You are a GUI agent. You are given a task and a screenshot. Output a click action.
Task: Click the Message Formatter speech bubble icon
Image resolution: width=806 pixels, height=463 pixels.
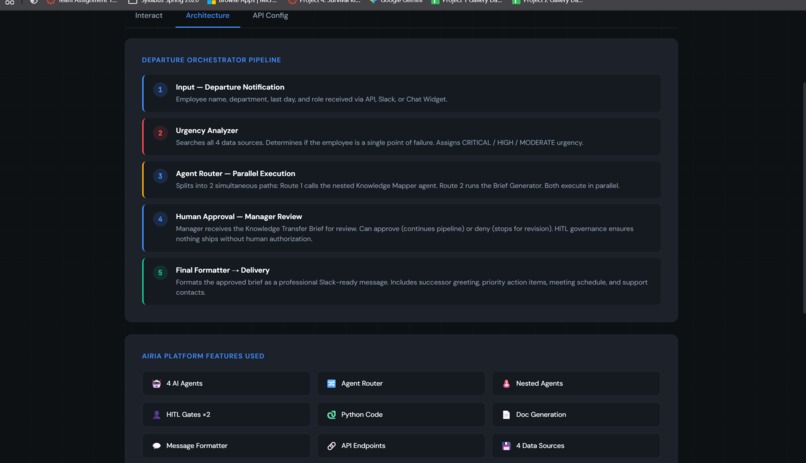click(156, 446)
